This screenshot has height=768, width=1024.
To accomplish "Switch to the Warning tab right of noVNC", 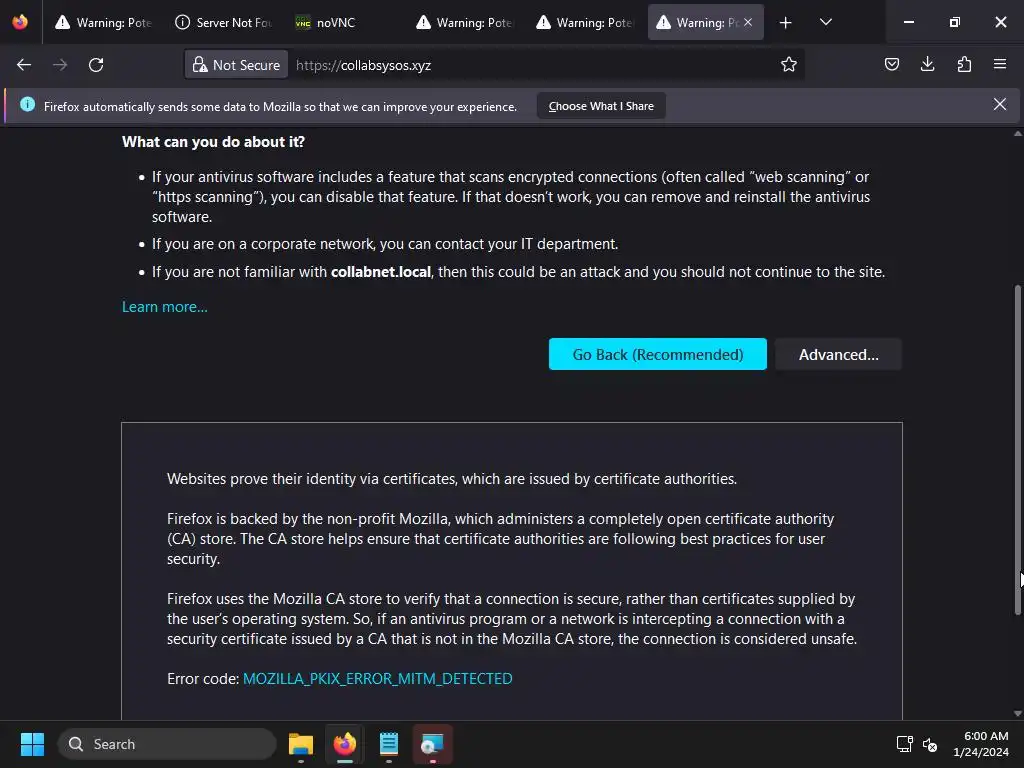I will coord(464,22).
